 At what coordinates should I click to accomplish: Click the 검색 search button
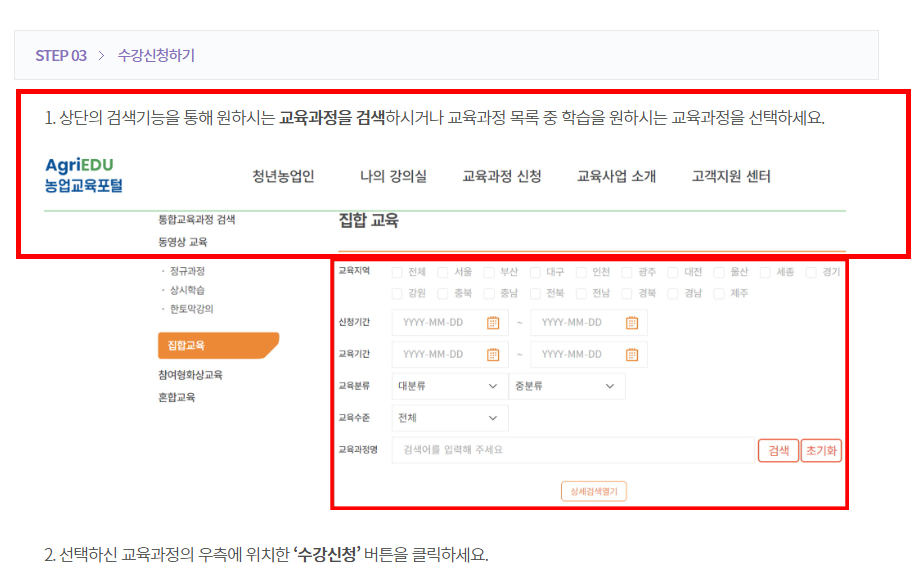point(778,451)
